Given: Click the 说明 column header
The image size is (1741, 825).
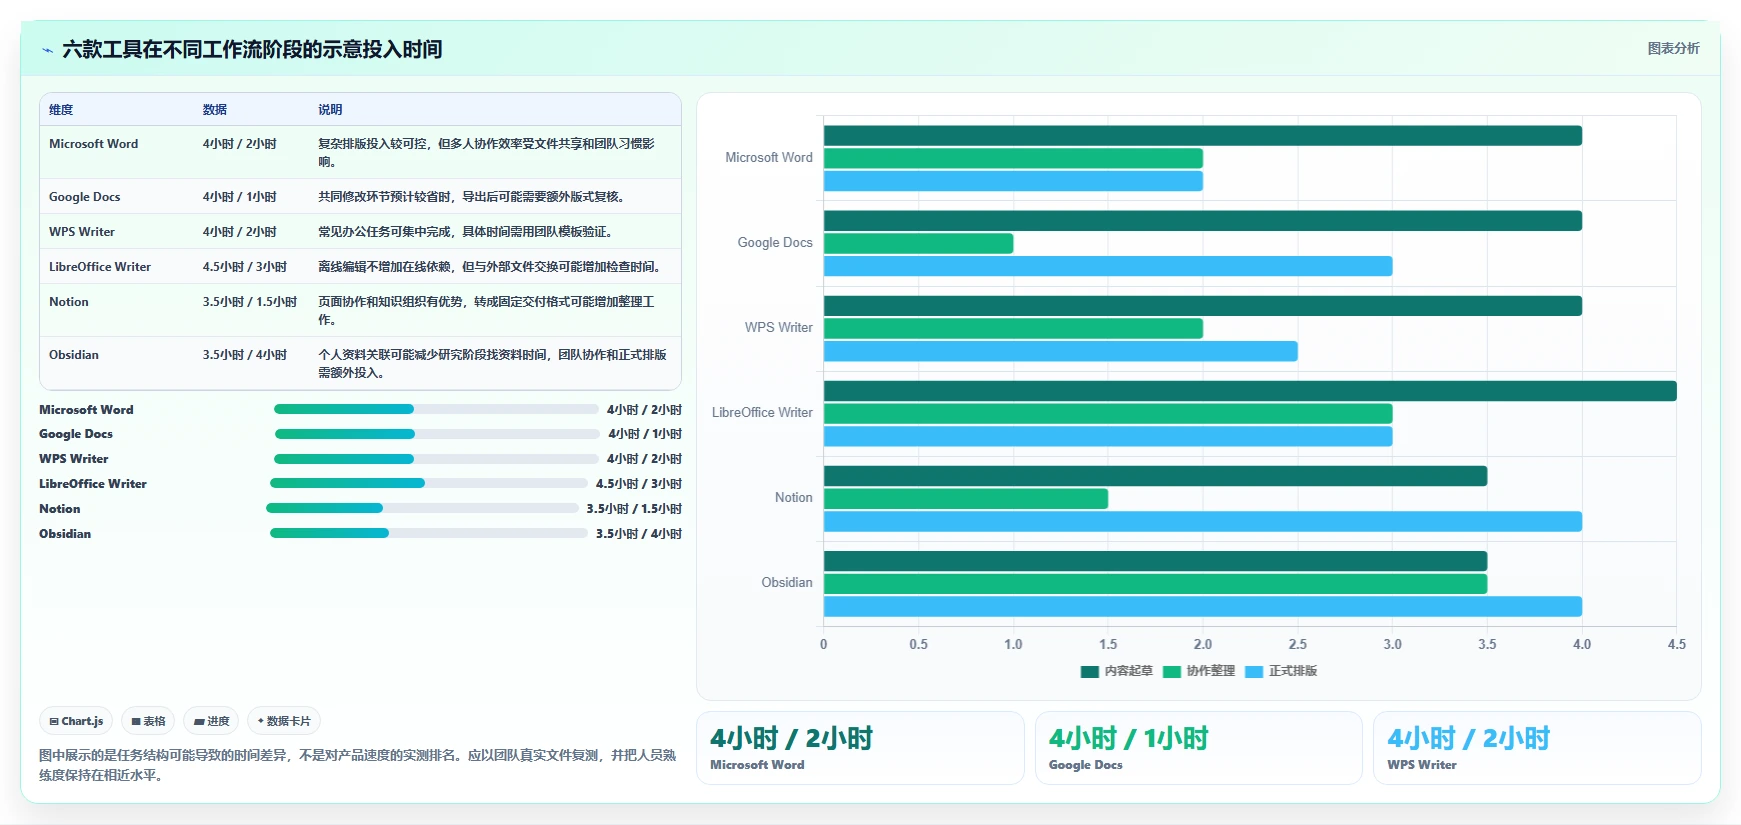Looking at the screenshot, I should 330,110.
